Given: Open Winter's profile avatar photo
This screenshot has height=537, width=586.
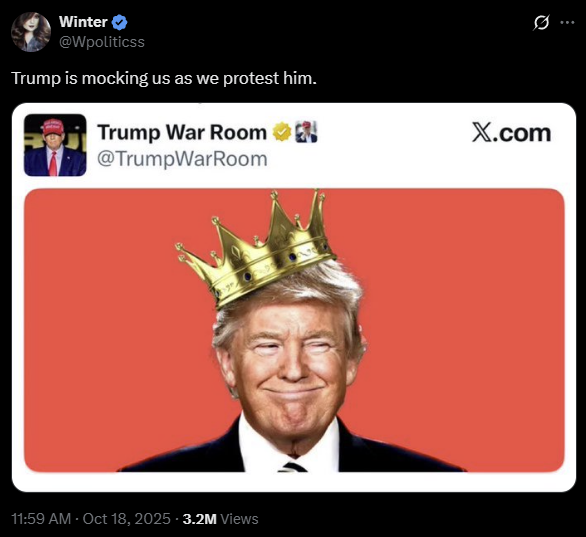Looking at the screenshot, I should point(31,32).
